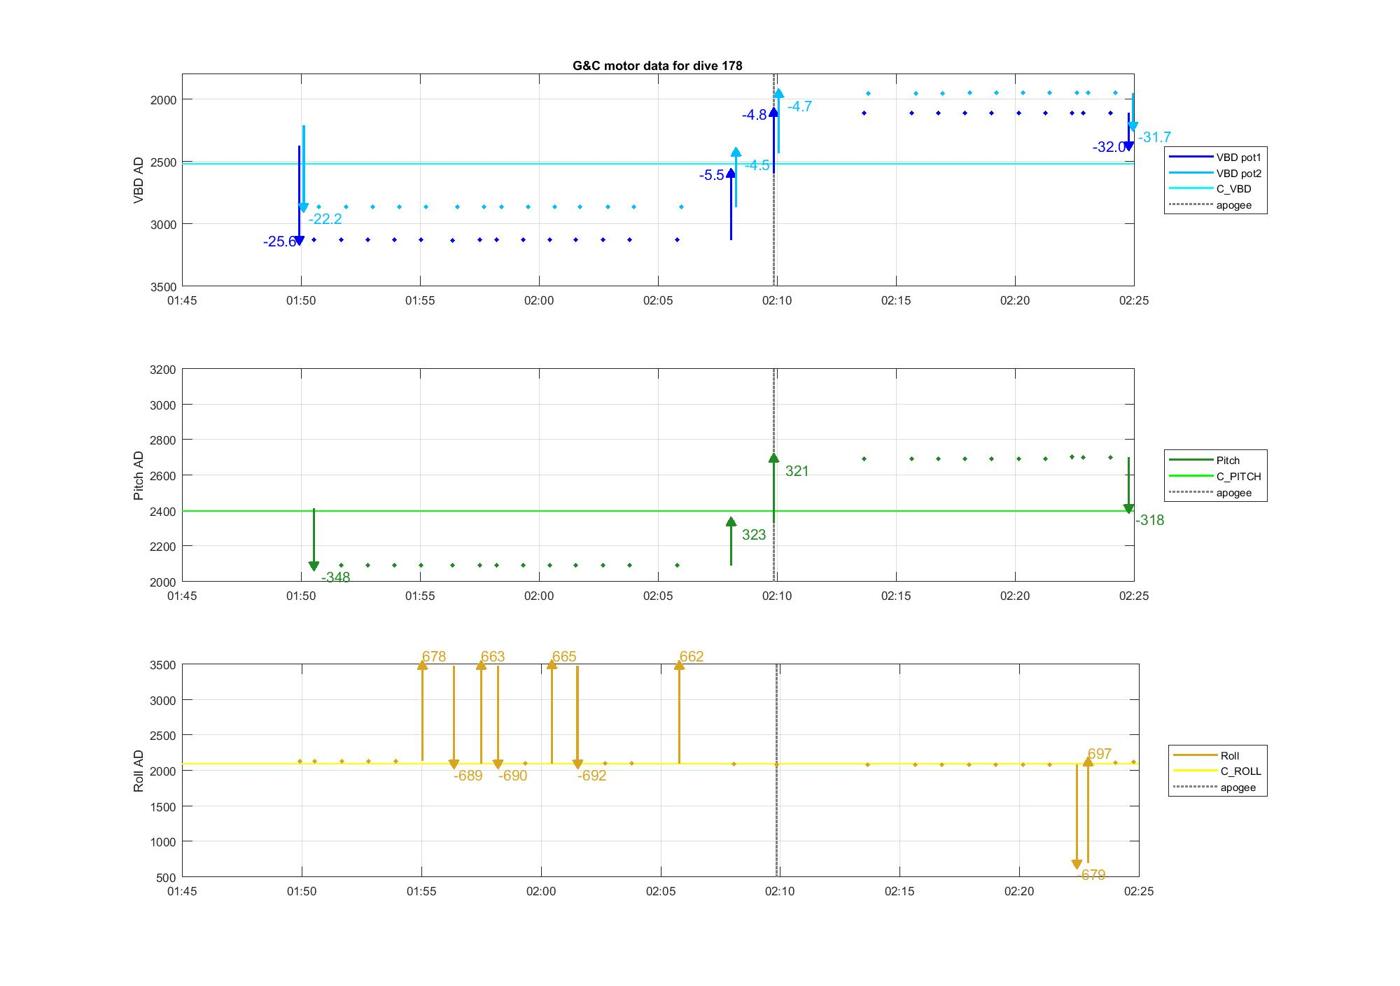Select VBD pot1 legend entry
The height and width of the screenshot is (986, 1400).
point(1216,157)
